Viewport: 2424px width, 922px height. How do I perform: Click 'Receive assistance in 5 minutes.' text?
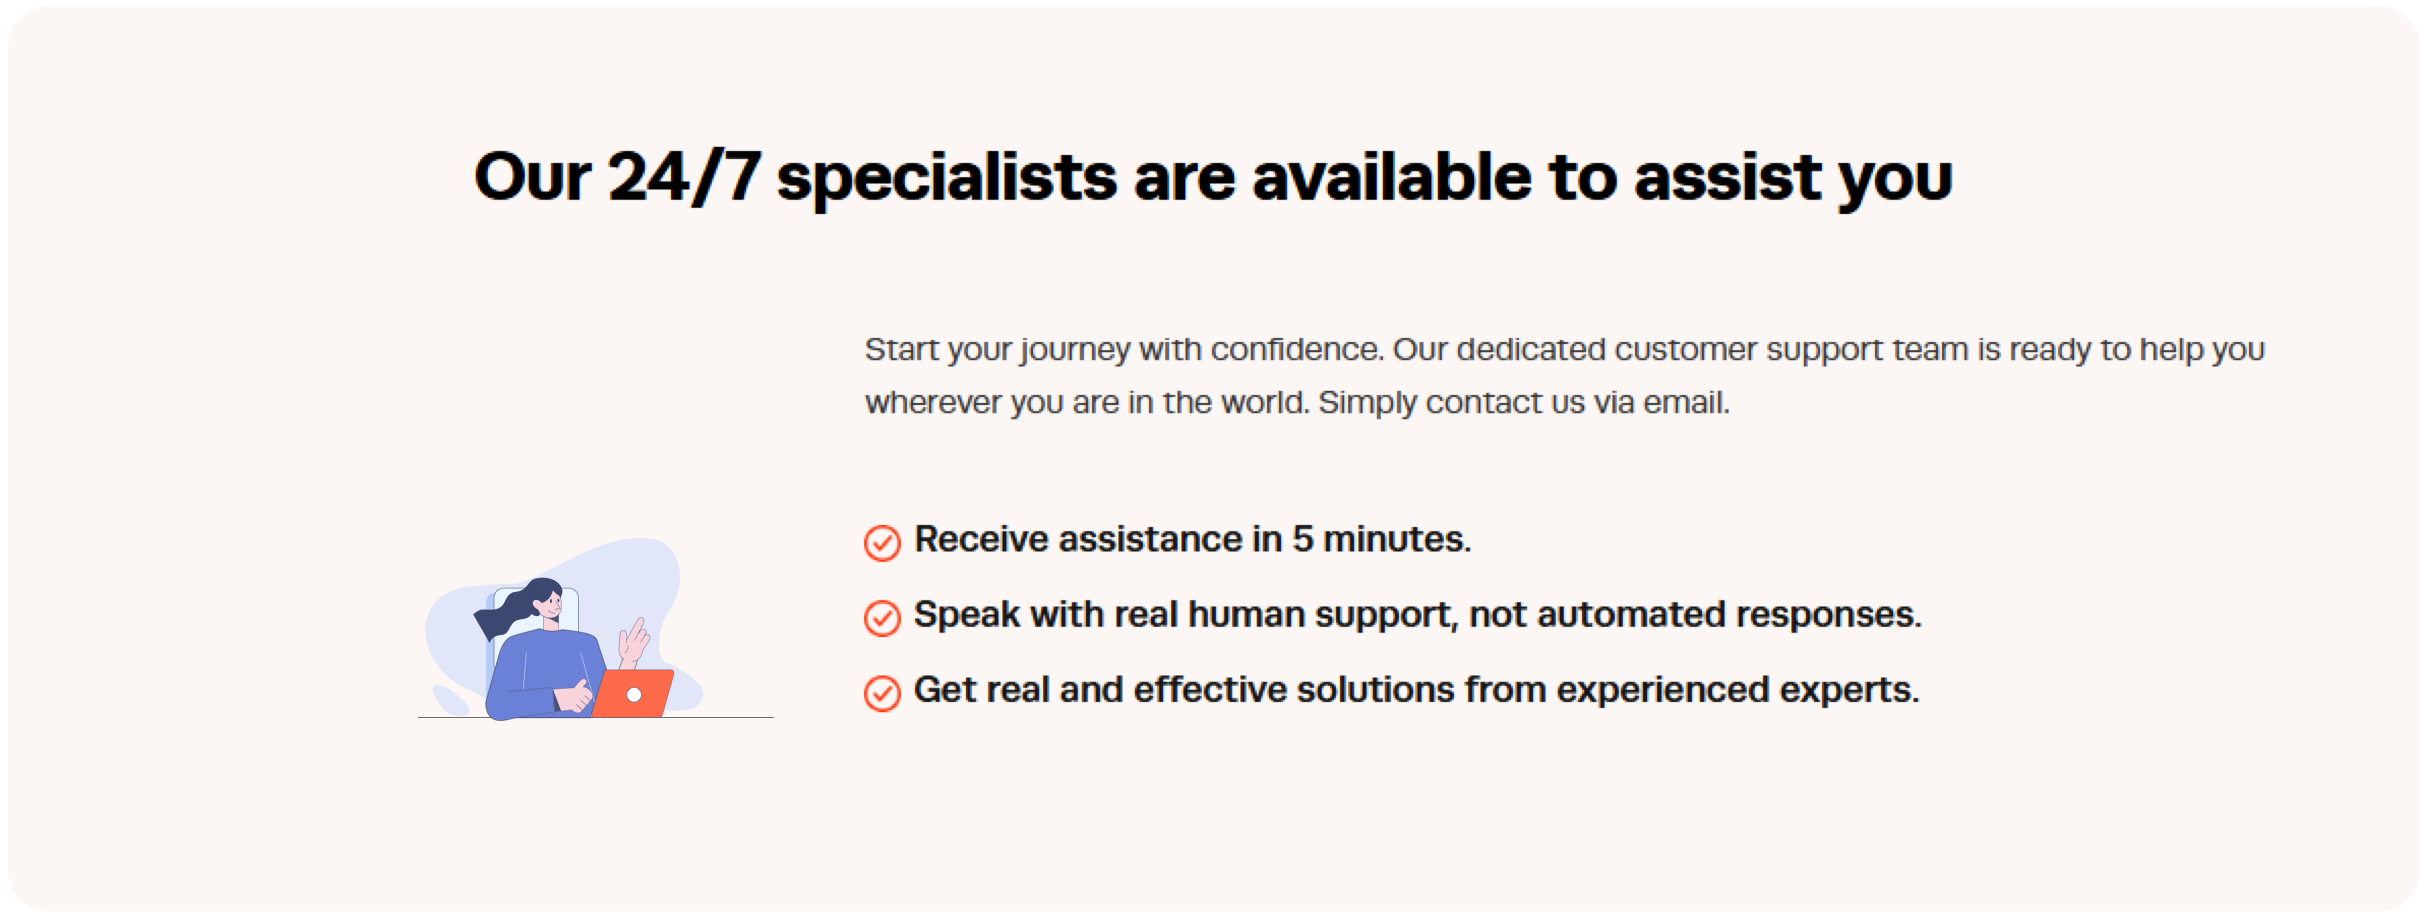(1193, 540)
